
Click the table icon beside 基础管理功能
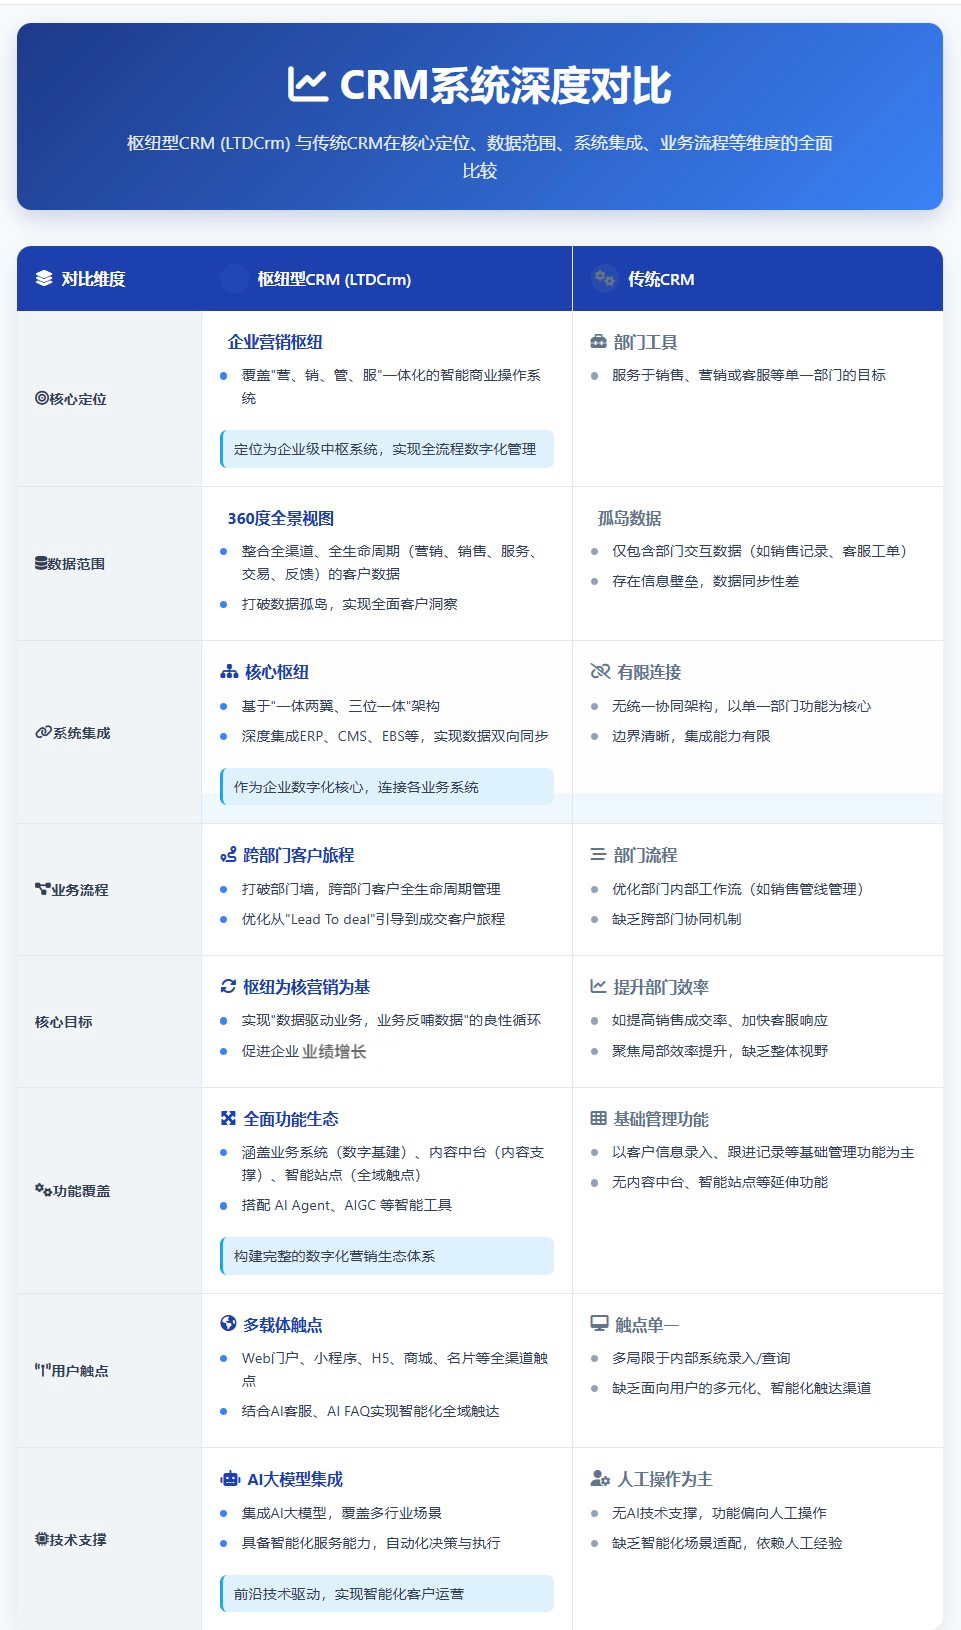(x=598, y=1118)
